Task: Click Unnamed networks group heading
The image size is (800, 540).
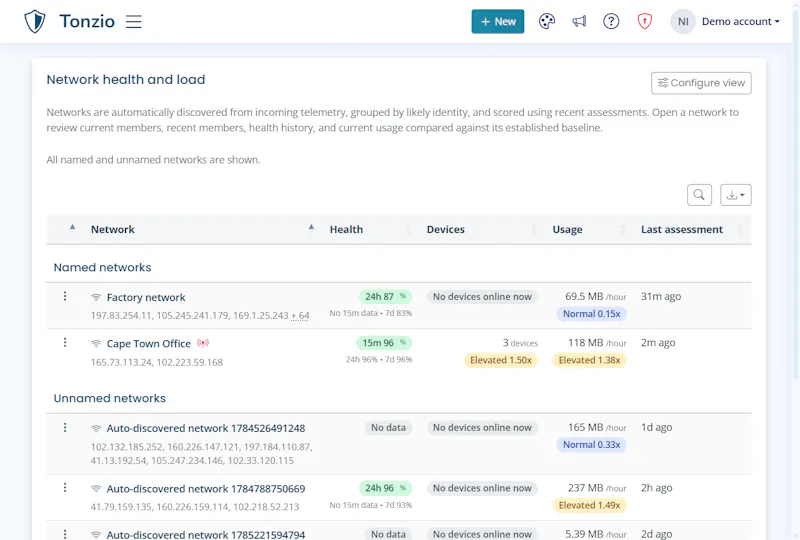Action: click(x=110, y=398)
